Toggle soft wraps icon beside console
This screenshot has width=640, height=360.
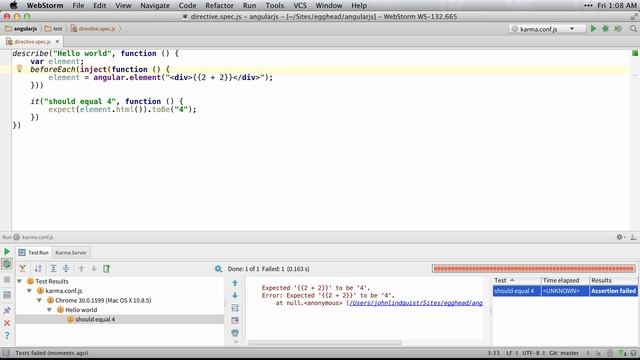point(235,308)
